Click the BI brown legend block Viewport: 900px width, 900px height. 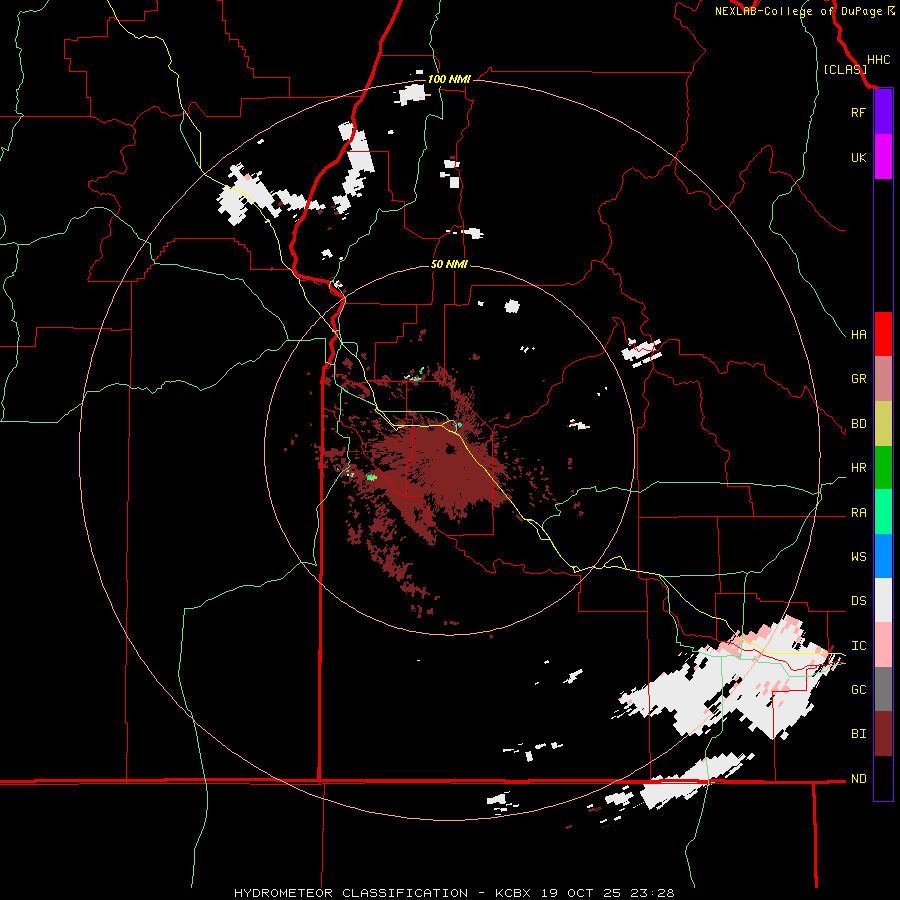[883, 734]
